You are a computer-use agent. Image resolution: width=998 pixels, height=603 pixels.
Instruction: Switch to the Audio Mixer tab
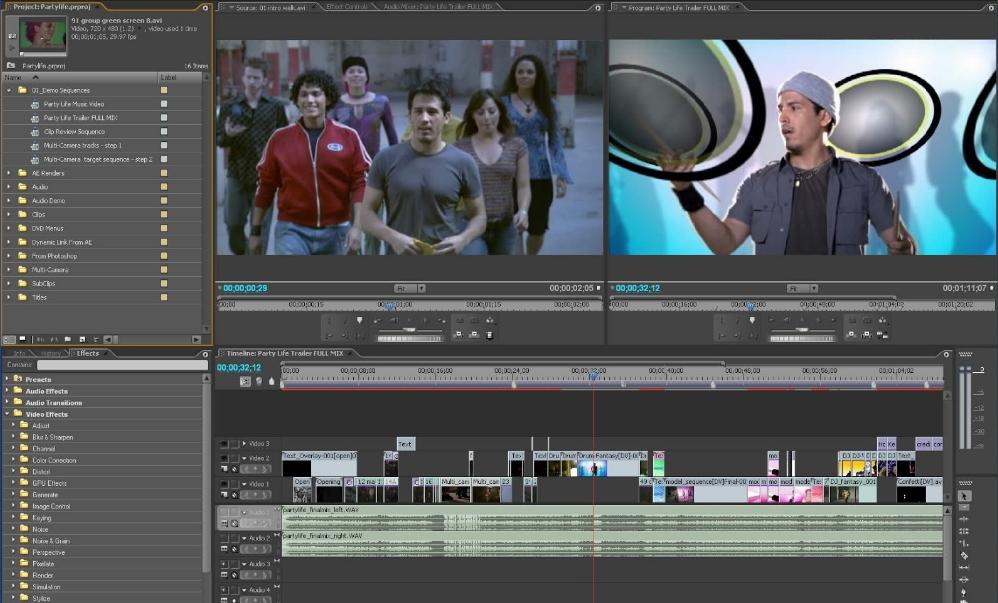pyautogui.click(x=438, y=8)
